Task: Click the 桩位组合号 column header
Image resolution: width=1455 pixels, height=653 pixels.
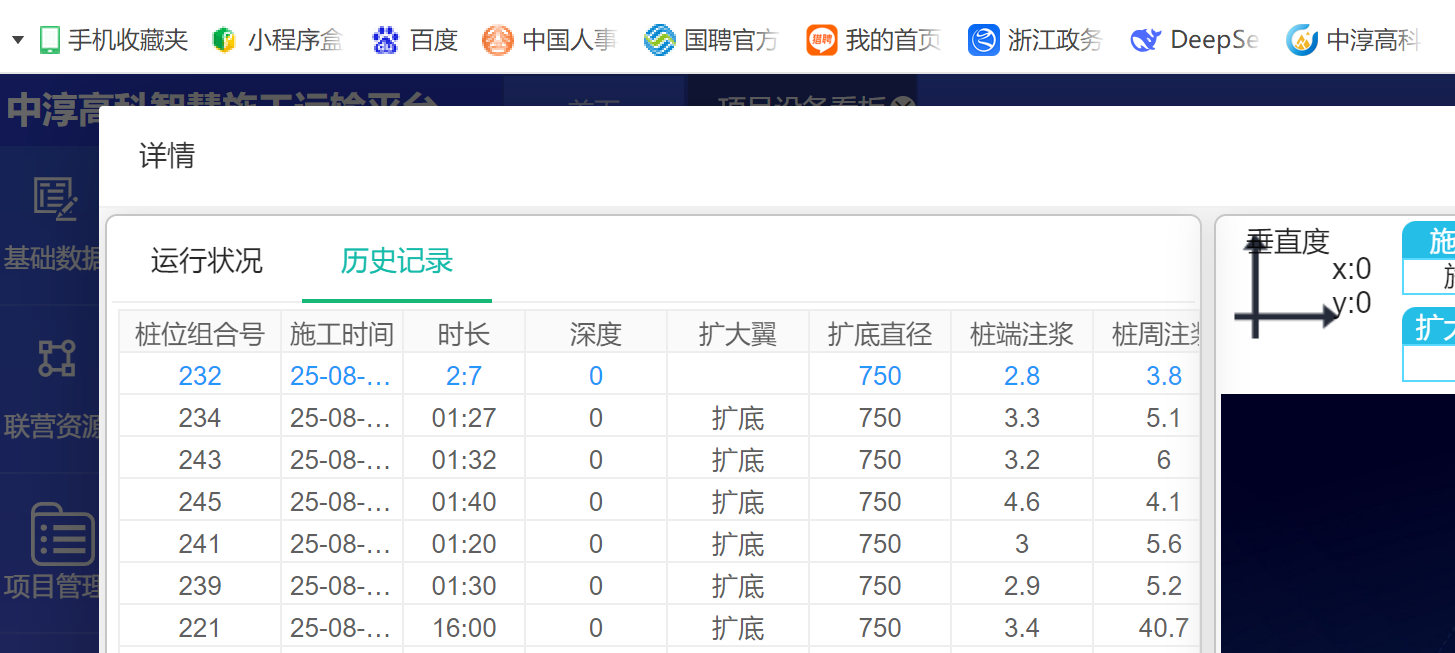Action: [x=199, y=334]
